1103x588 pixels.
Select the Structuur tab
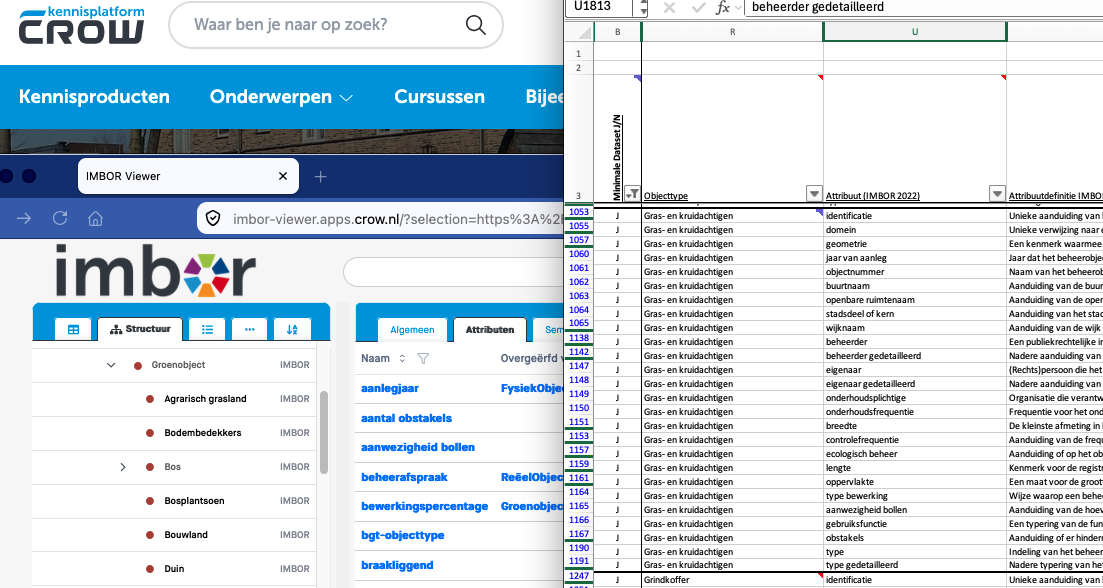[x=139, y=329]
